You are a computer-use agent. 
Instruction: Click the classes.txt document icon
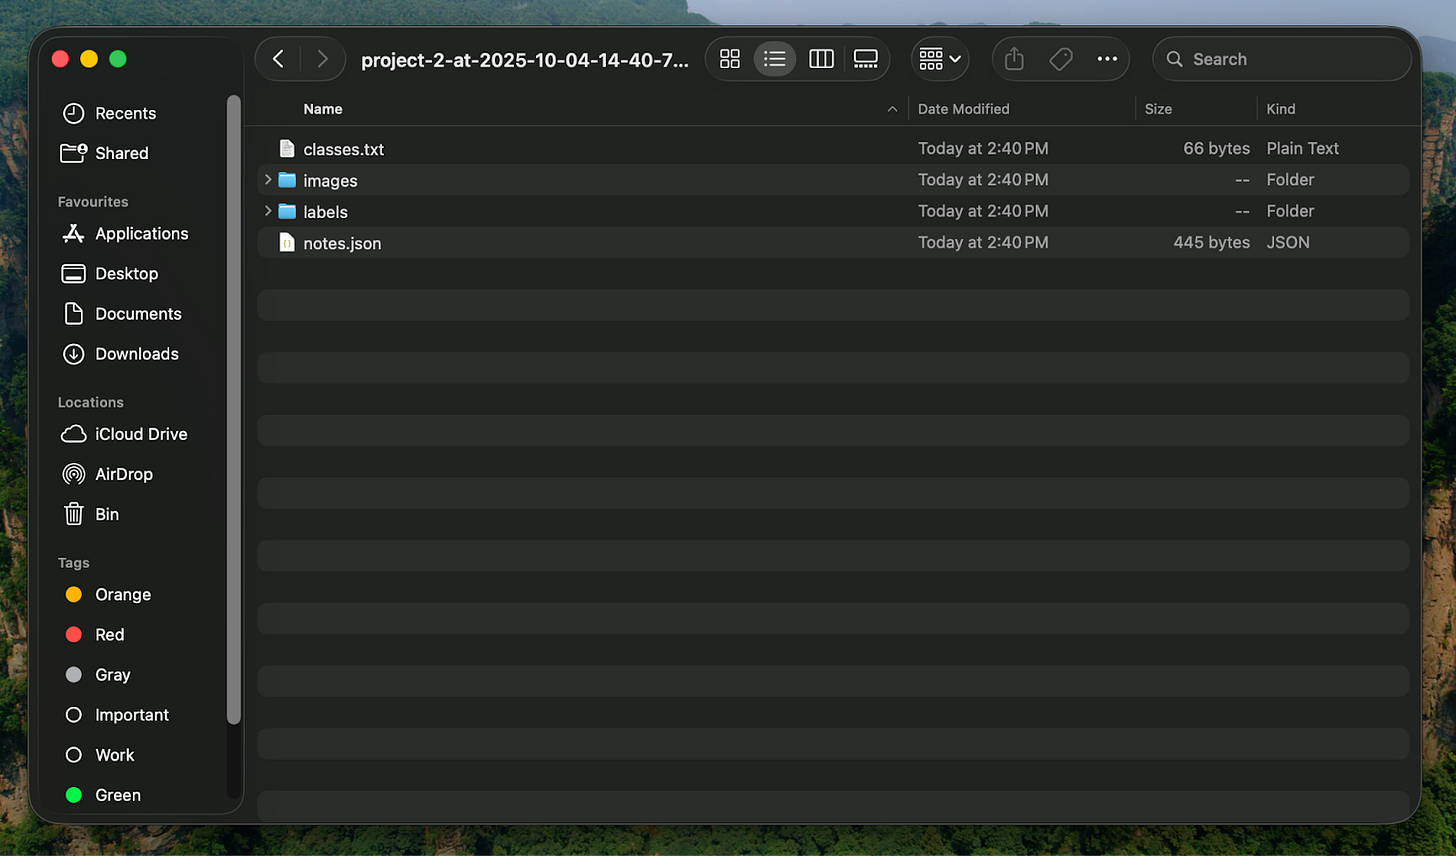pyautogui.click(x=287, y=149)
